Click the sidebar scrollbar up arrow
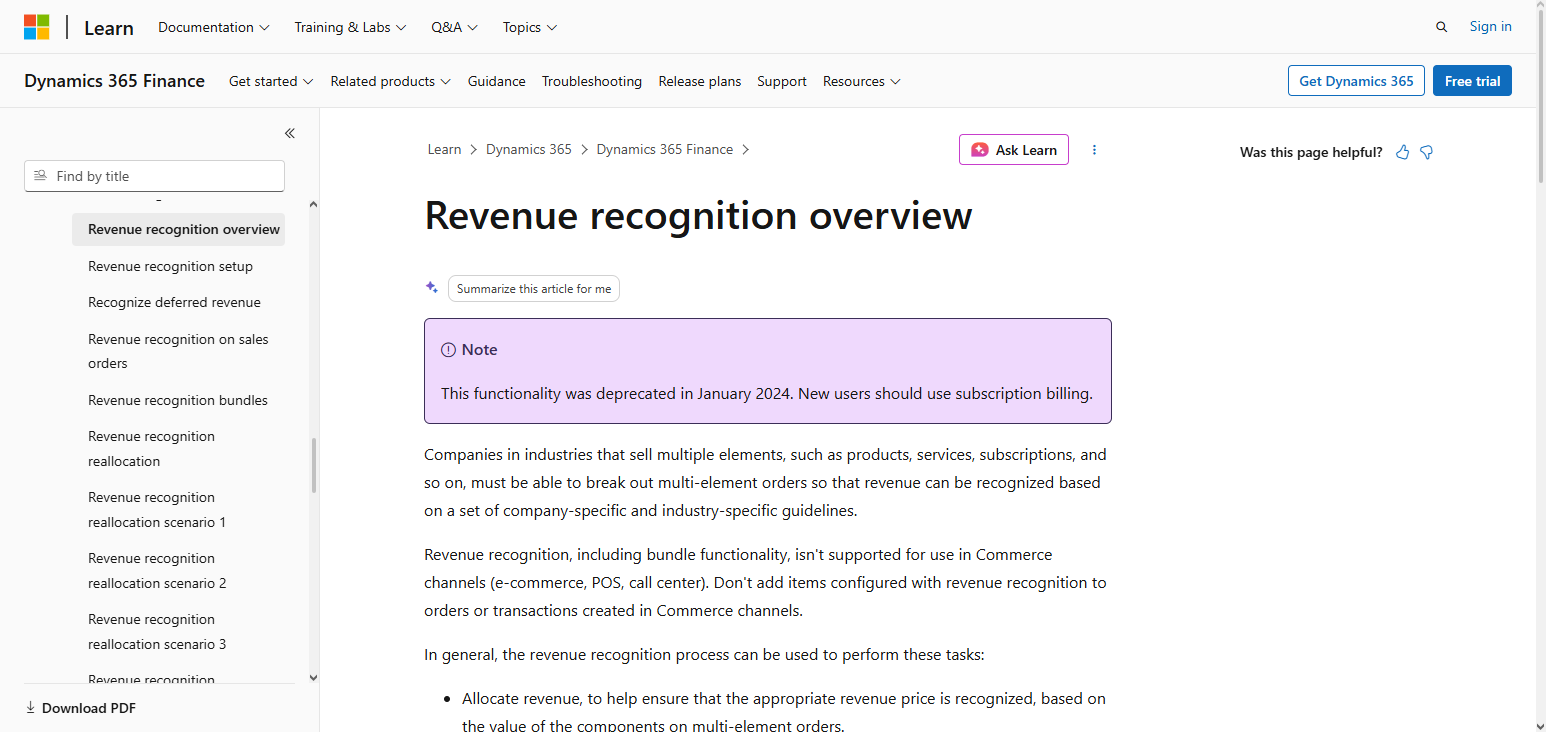 313,205
